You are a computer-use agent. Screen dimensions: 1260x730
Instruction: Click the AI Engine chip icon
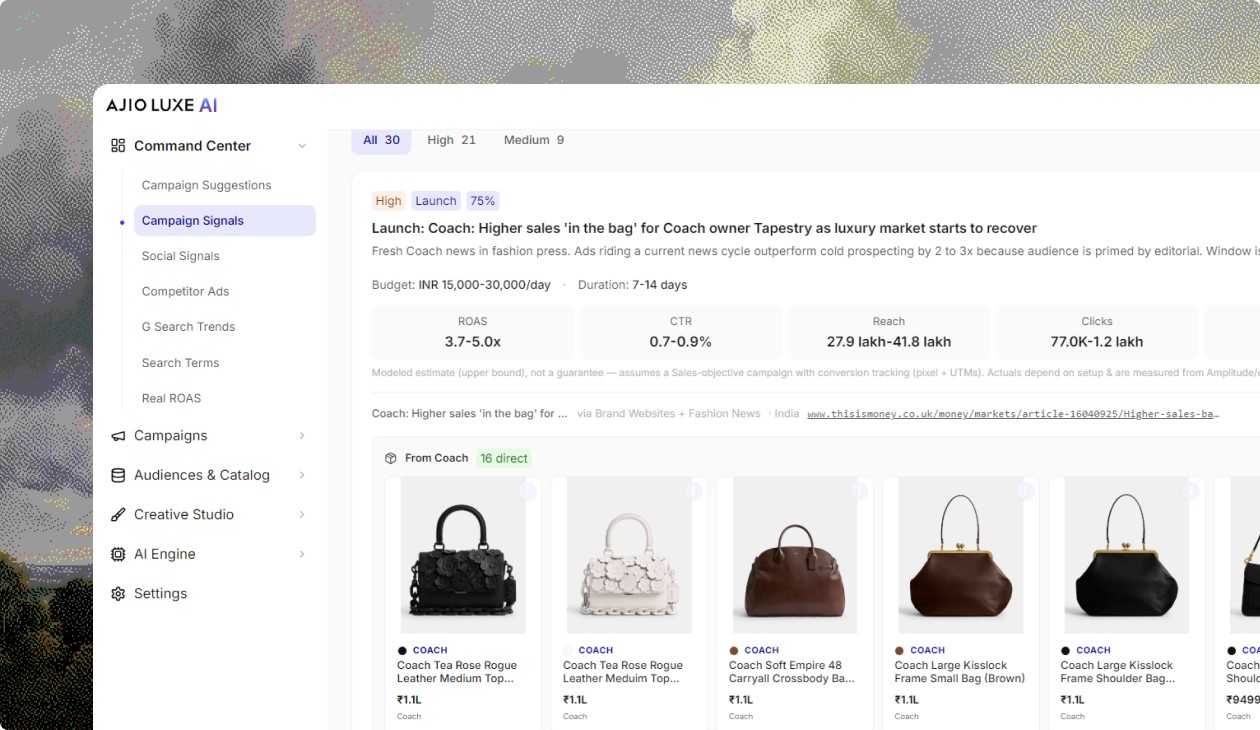118,554
